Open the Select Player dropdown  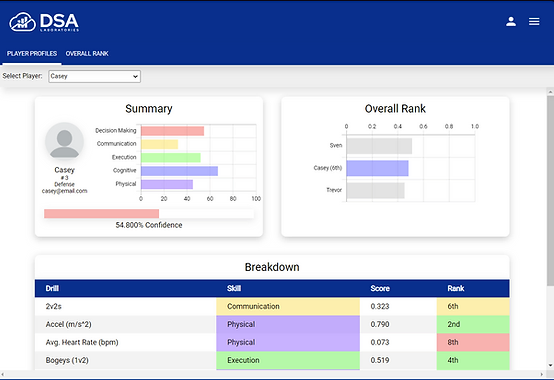tap(94, 76)
